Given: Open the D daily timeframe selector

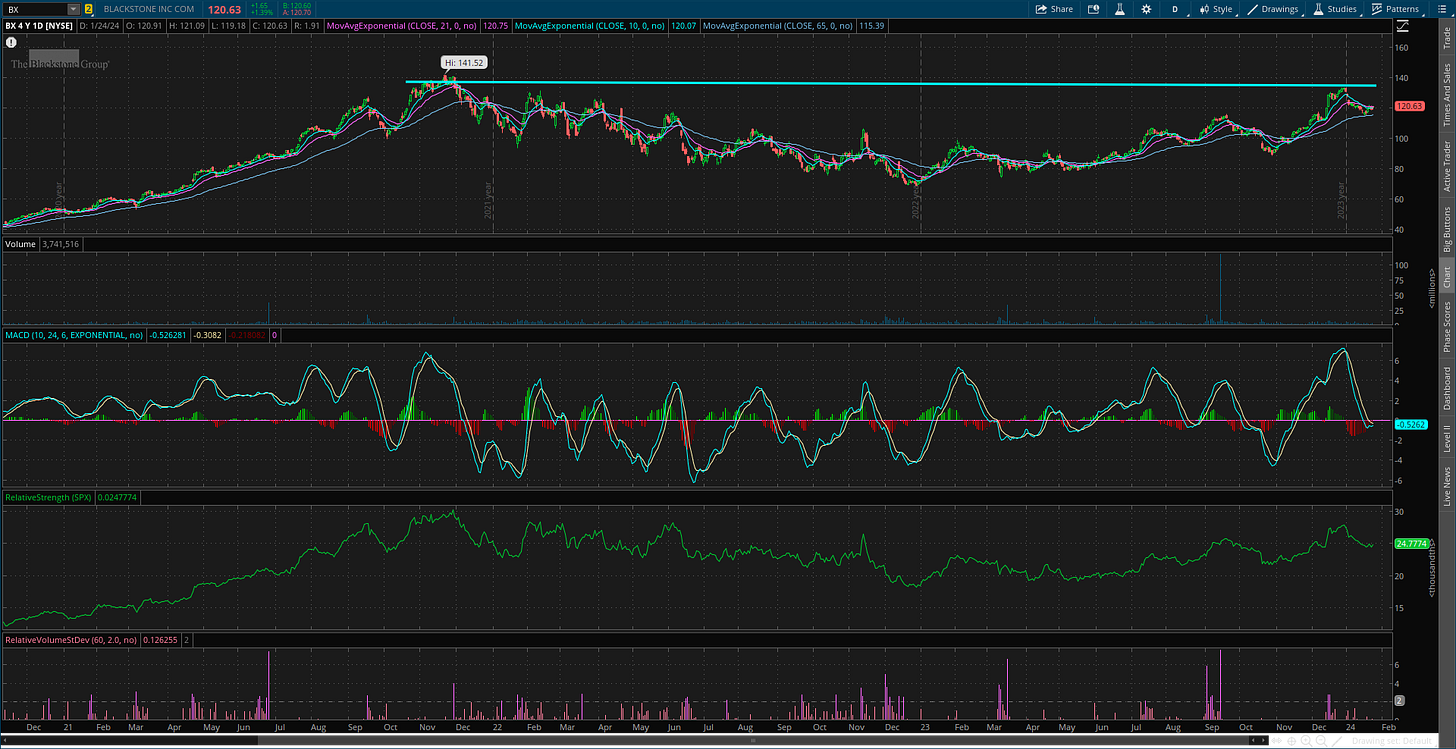Looking at the screenshot, I should point(1174,8).
